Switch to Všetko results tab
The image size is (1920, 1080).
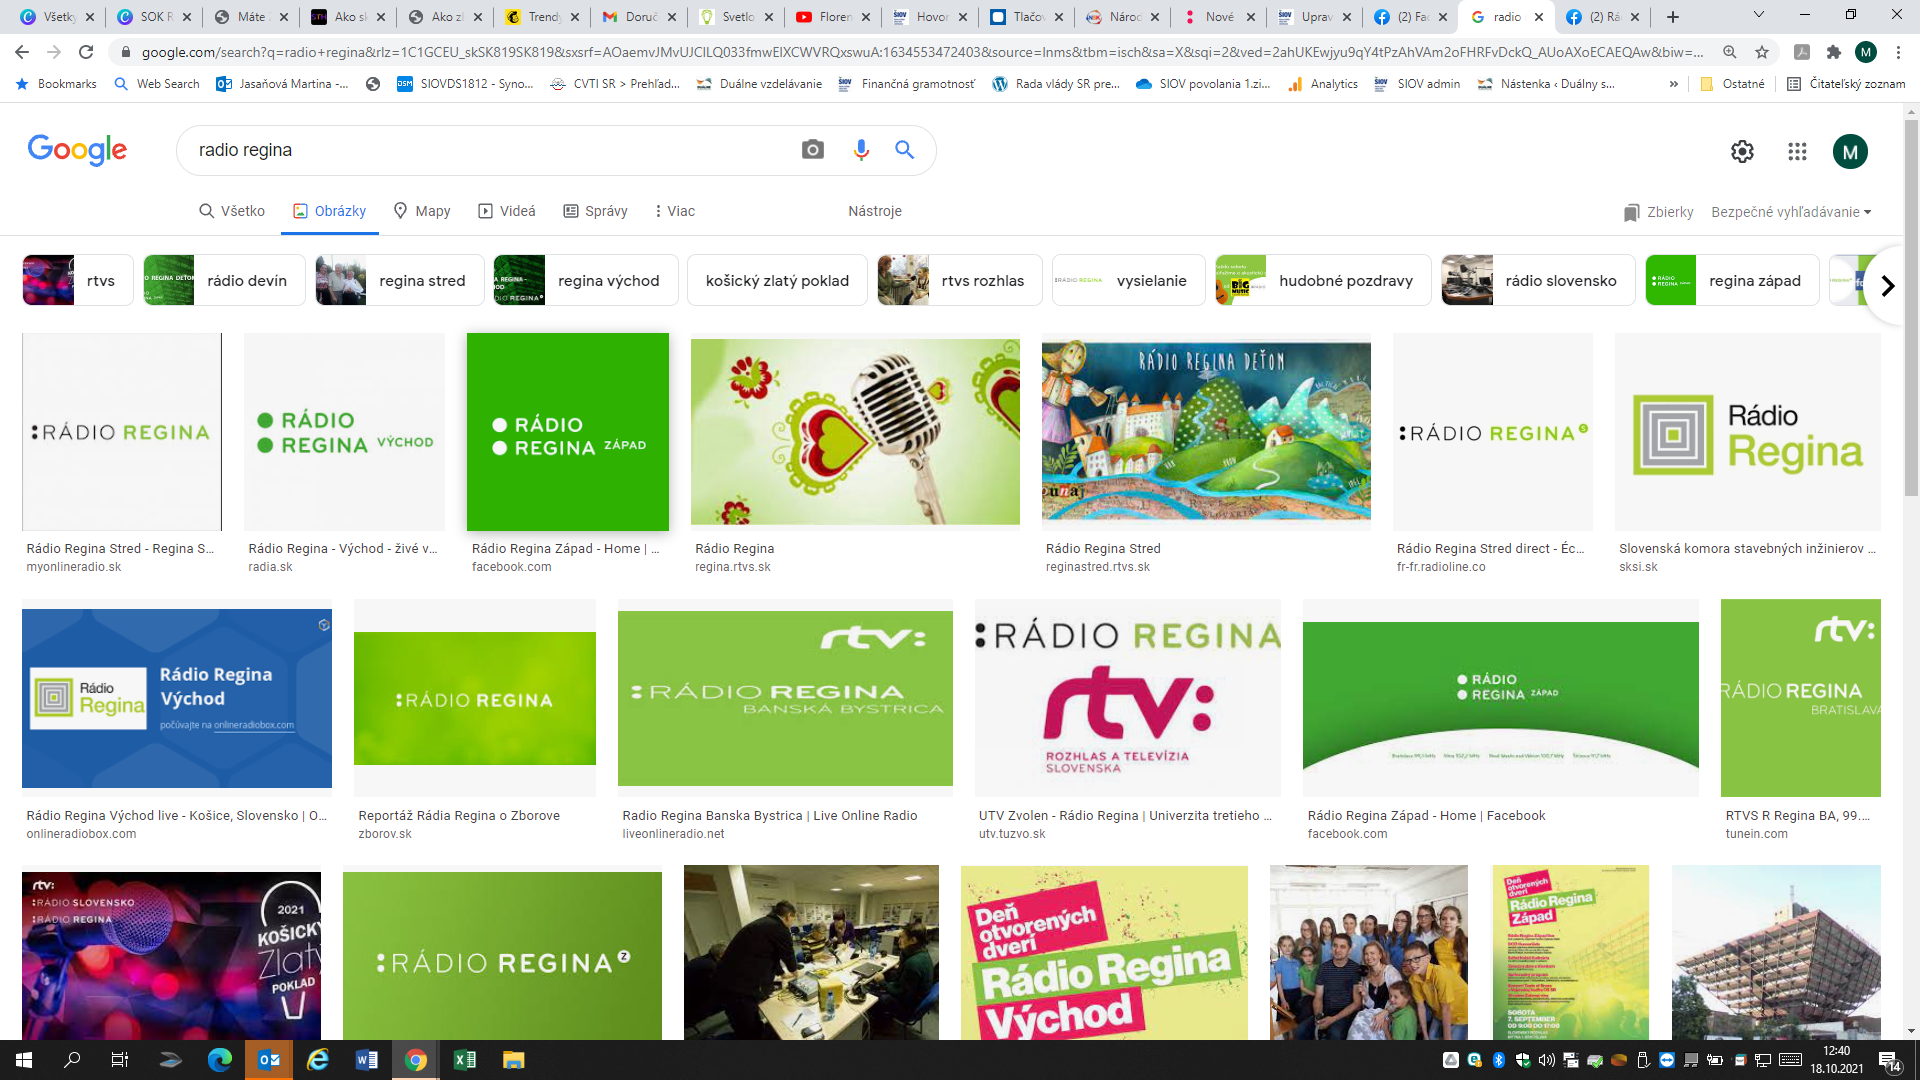point(232,211)
